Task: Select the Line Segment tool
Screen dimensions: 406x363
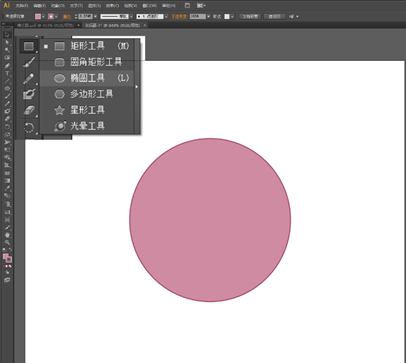Action: [x=7, y=81]
